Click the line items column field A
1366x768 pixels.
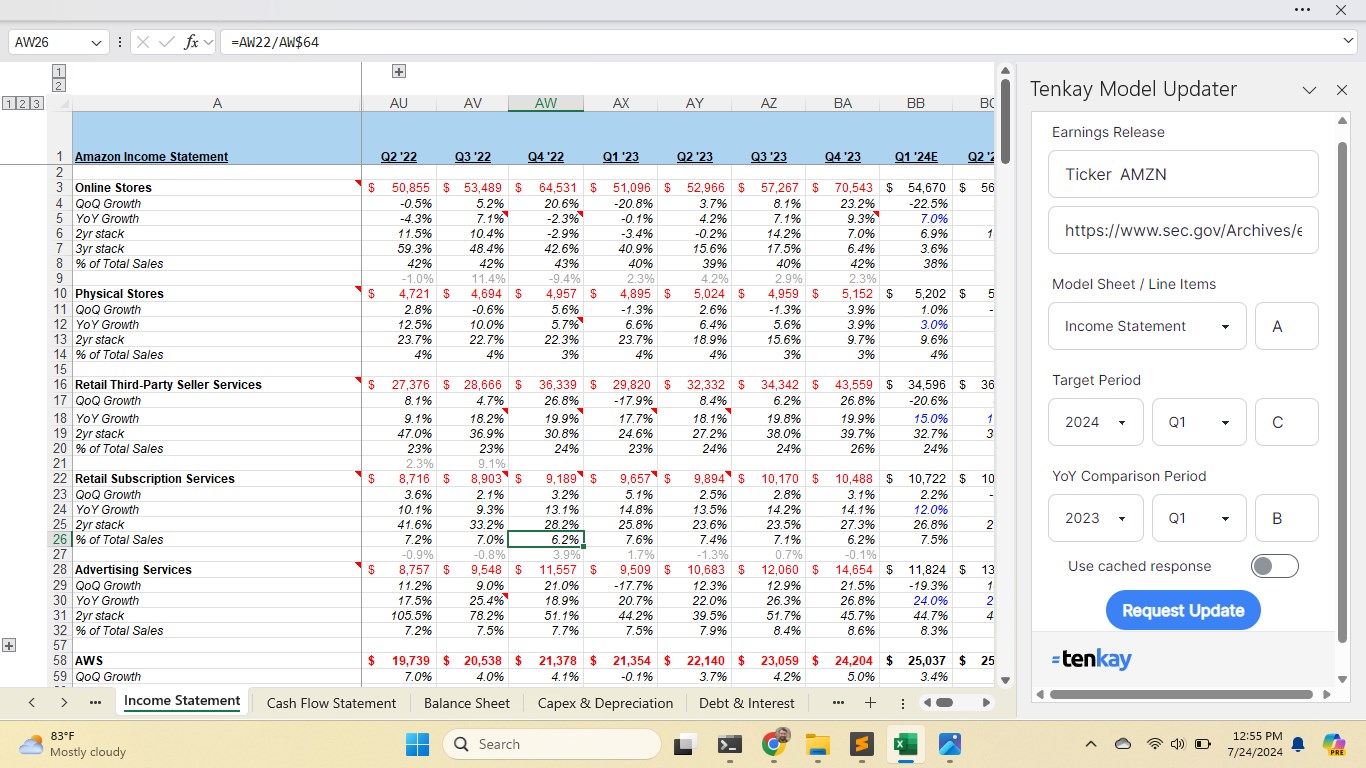click(1287, 326)
